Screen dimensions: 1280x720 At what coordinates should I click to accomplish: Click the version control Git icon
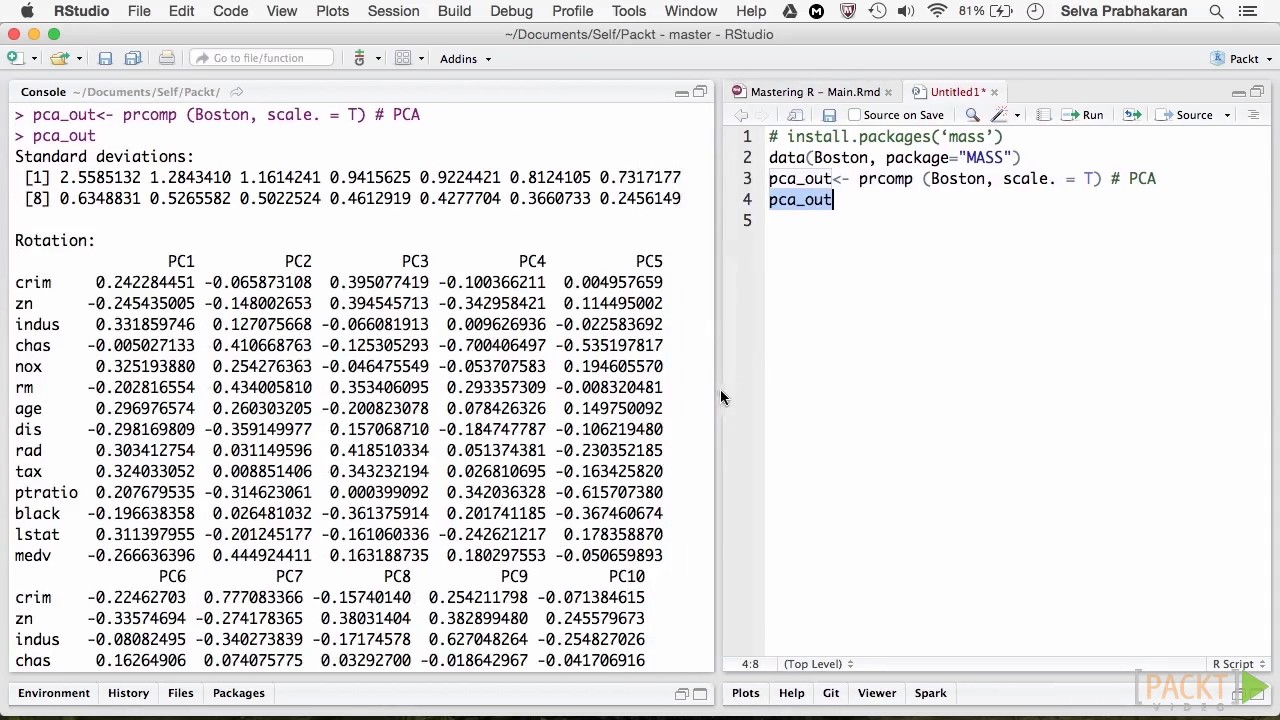coord(359,58)
